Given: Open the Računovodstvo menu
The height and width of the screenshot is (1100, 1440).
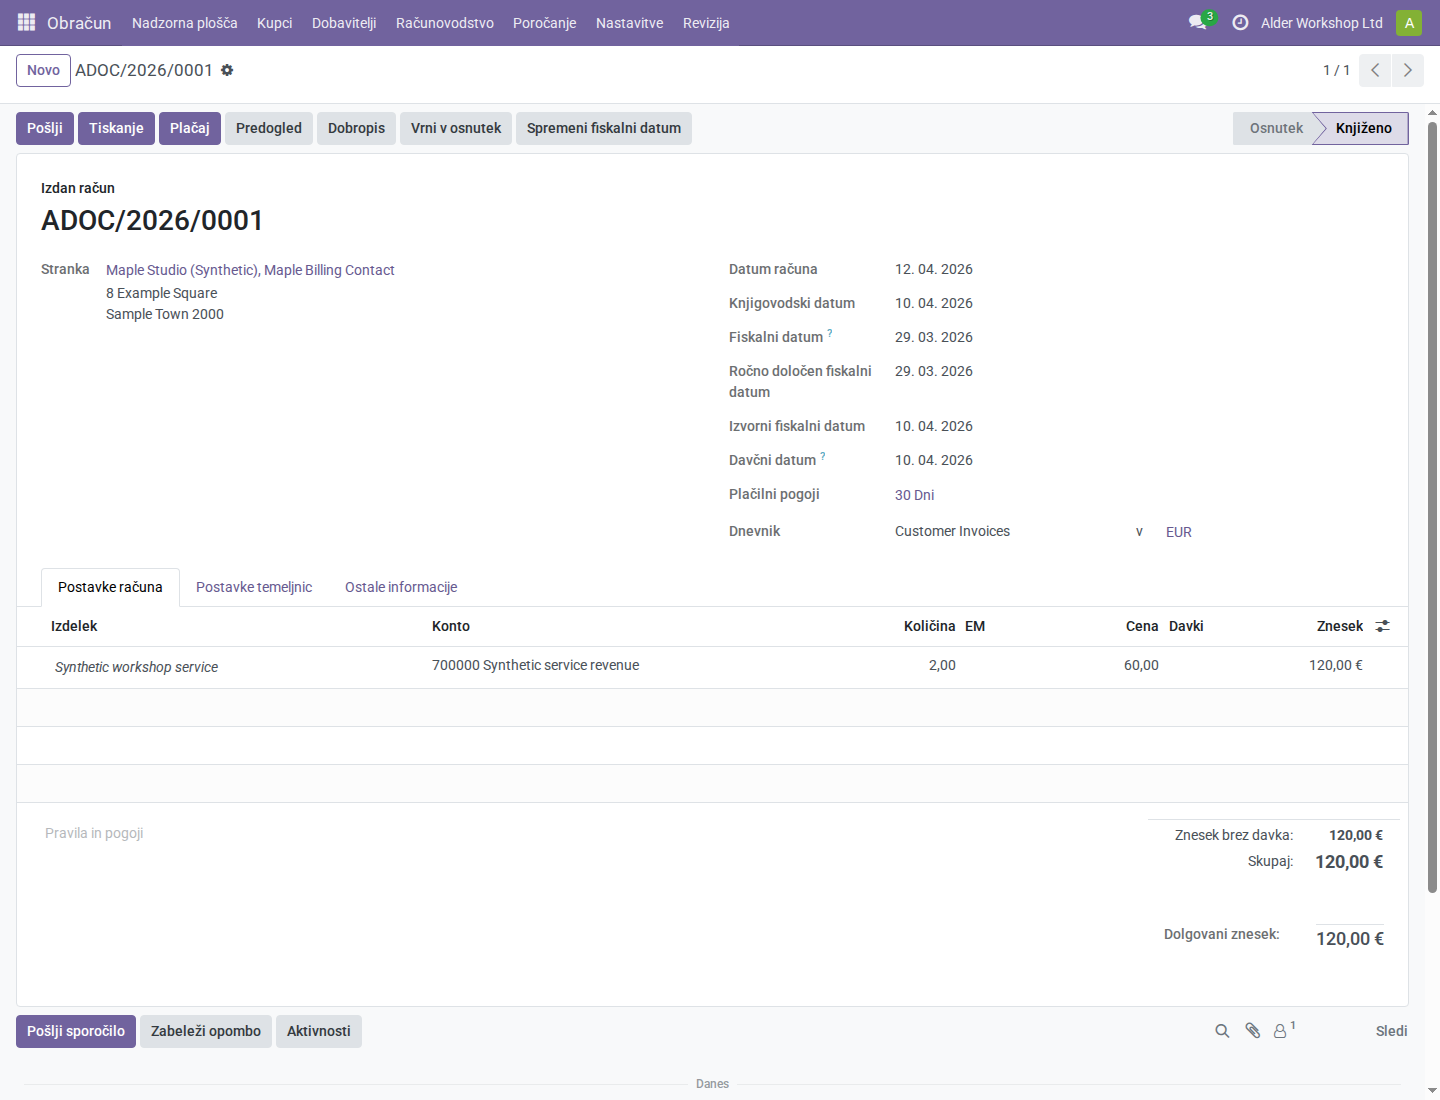Looking at the screenshot, I should tap(445, 23).
